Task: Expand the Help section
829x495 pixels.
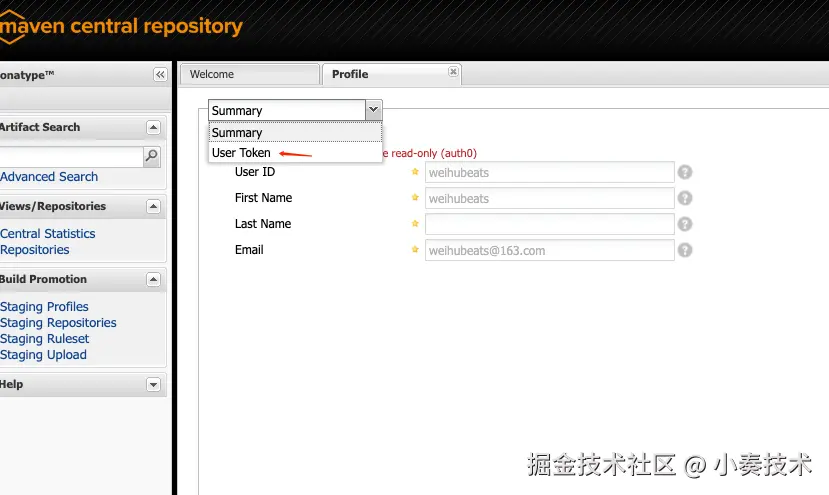Action: (x=153, y=384)
